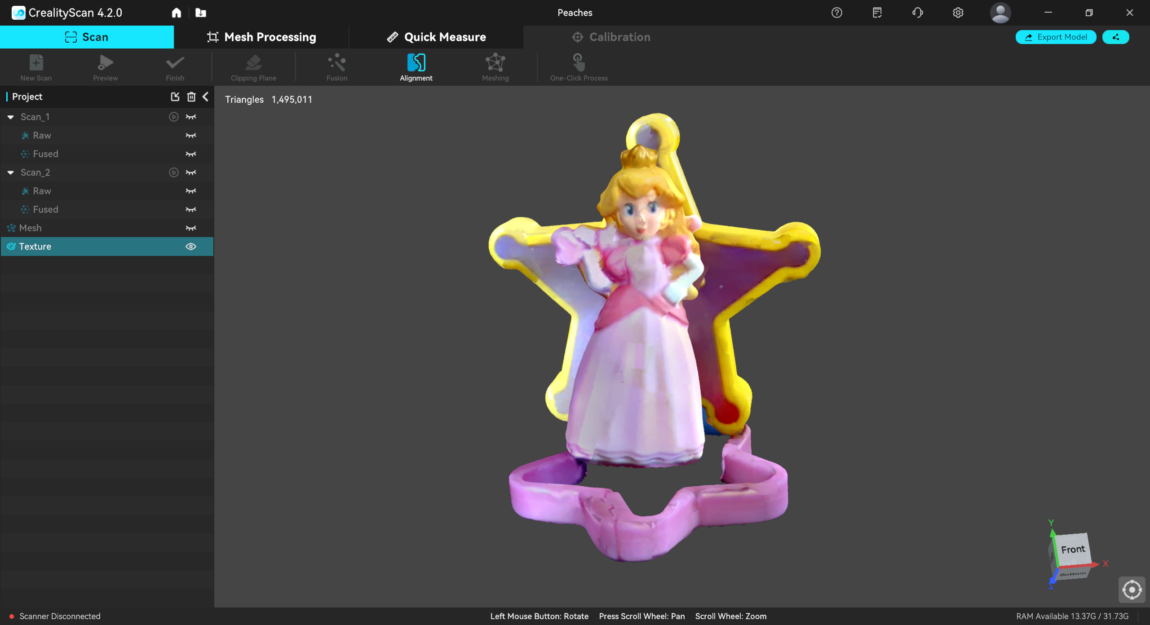This screenshot has width=1150, height=625.
Task: Collapse the Project panel with the chevron
Action: pyautogui.click(x=205, y=97)
